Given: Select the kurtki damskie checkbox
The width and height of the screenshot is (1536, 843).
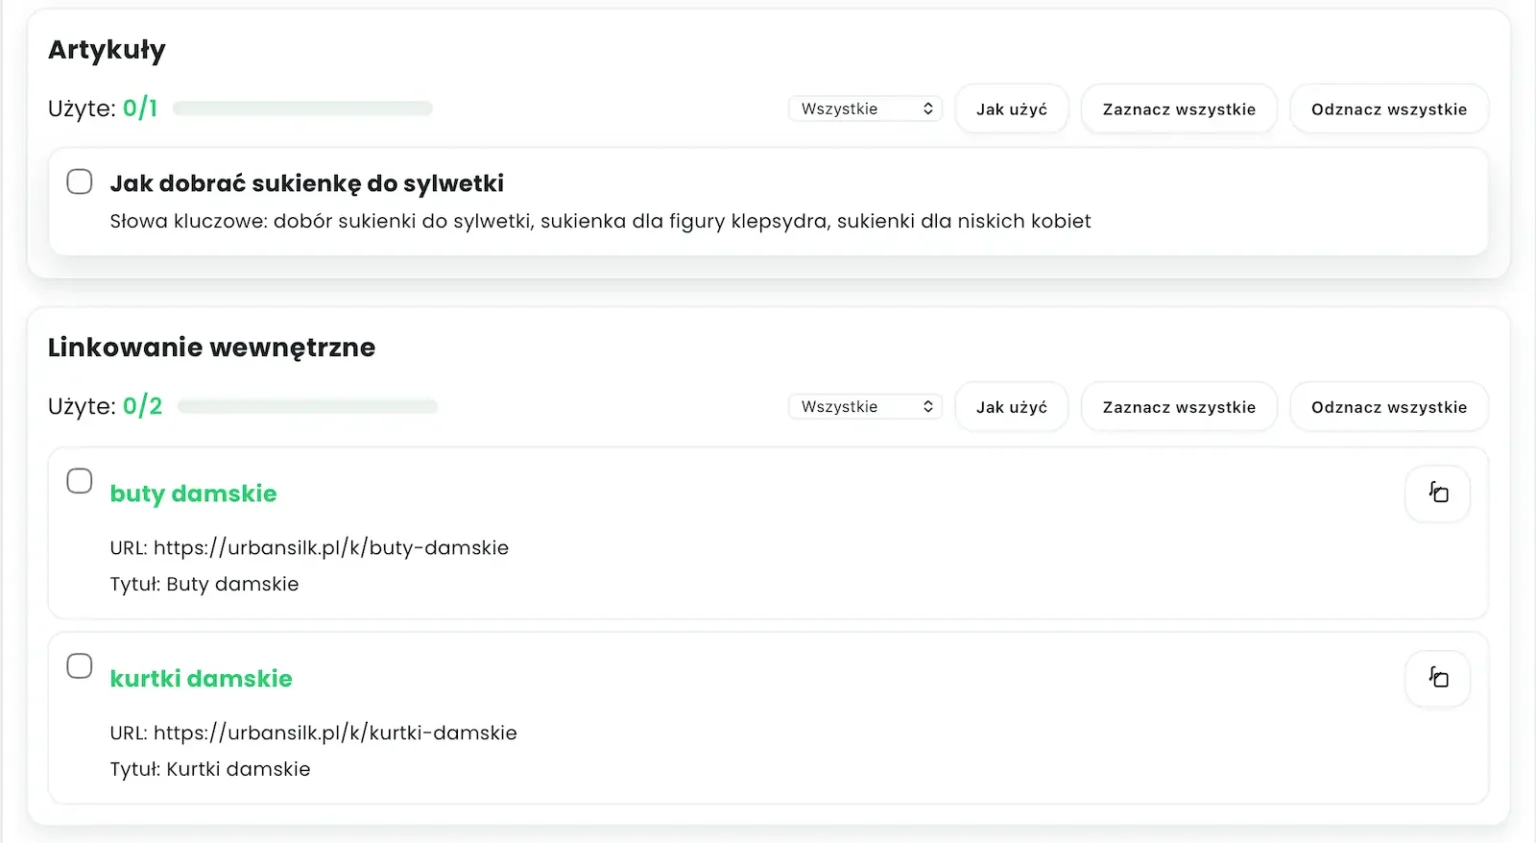Looking at the screenshot, I should tap(79, 665).
